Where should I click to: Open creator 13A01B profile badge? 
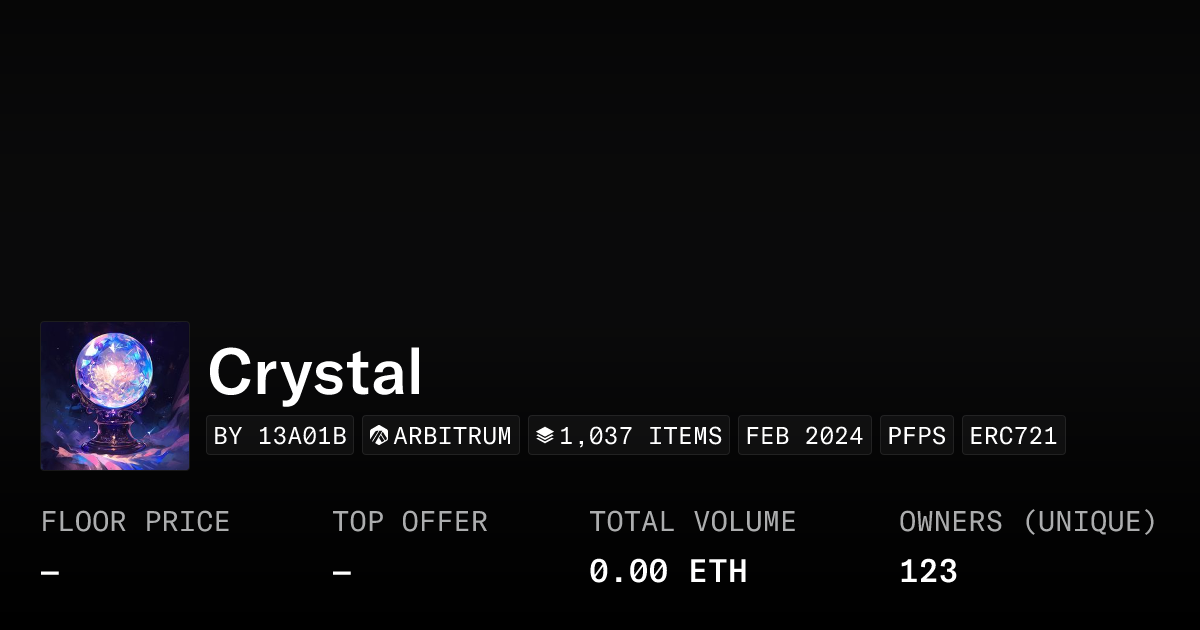pos(280,436)
